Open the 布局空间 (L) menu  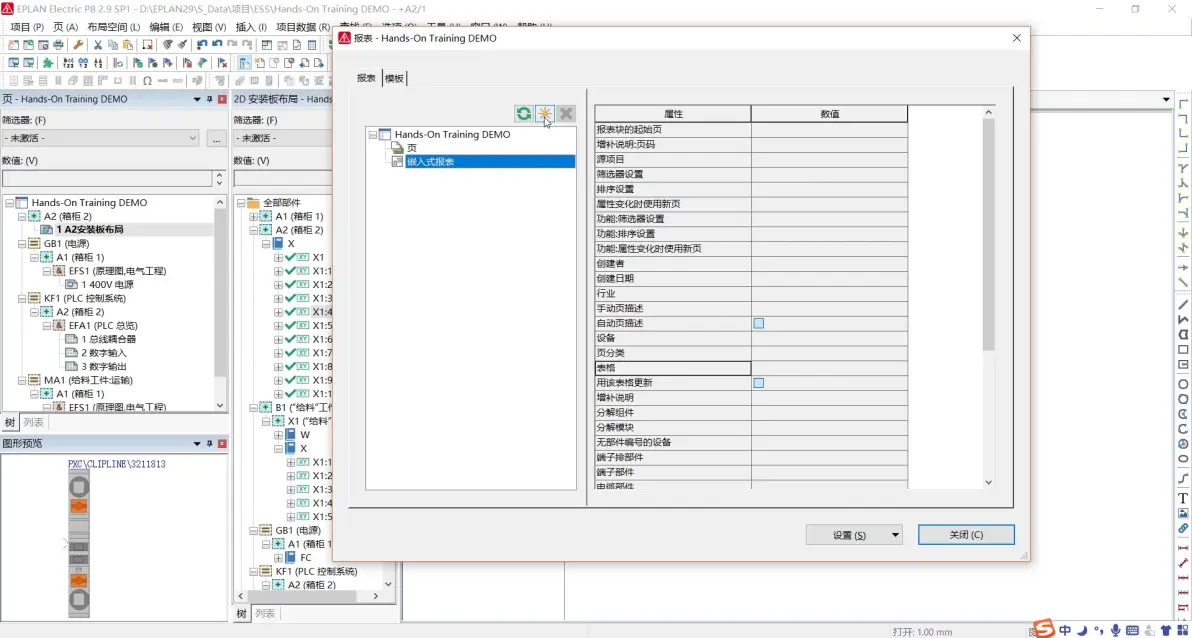coord(114,27)
